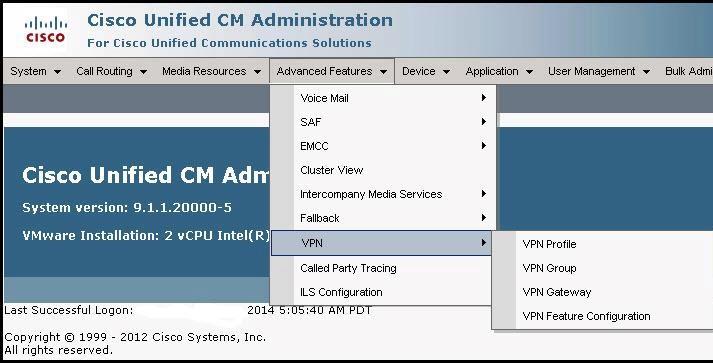Choose Cluster View from the menu
This screenshot has width=713, height=363.
tap(383, 170)
